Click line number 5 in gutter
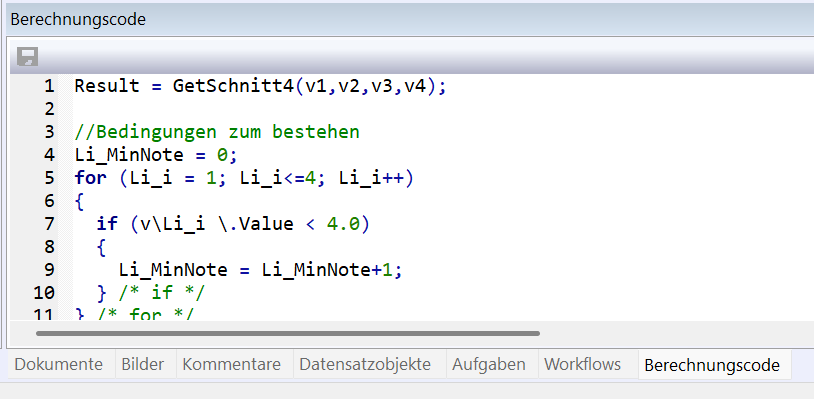The height and width of the screenshot is (399, 814). coord(49,178)
